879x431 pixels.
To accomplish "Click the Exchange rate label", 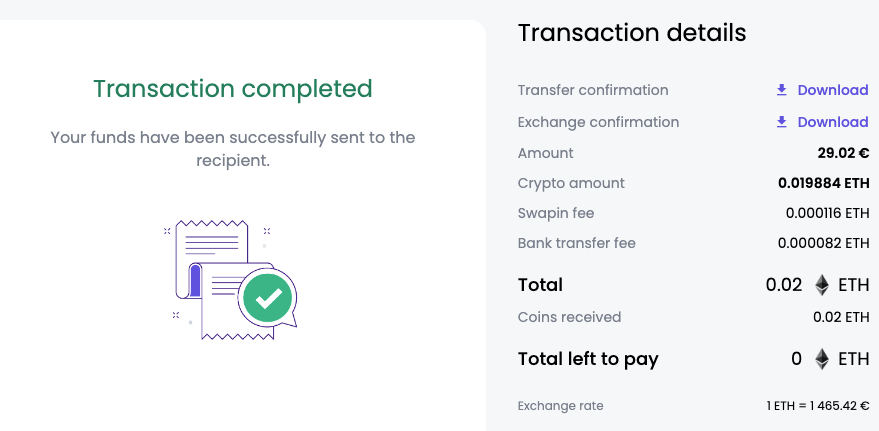I will [x=561, y=406].
